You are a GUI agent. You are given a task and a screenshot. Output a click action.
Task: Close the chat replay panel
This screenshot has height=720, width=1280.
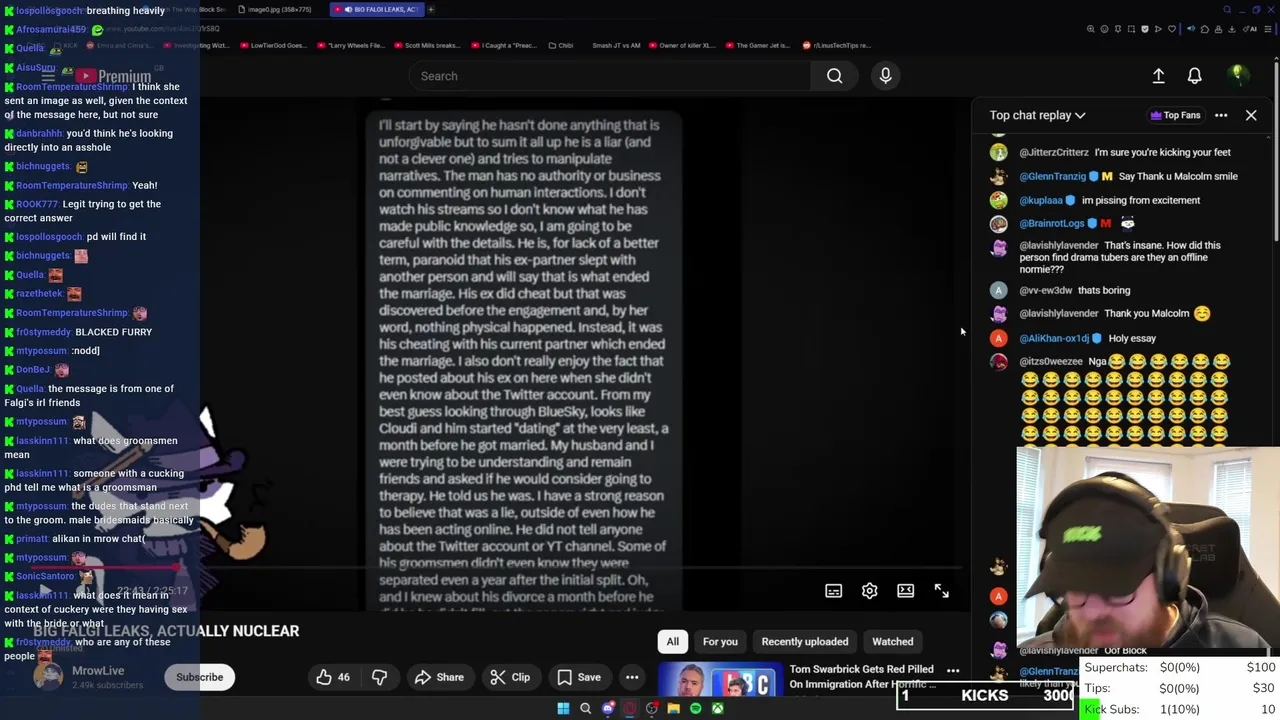(x=1251, y=115)
